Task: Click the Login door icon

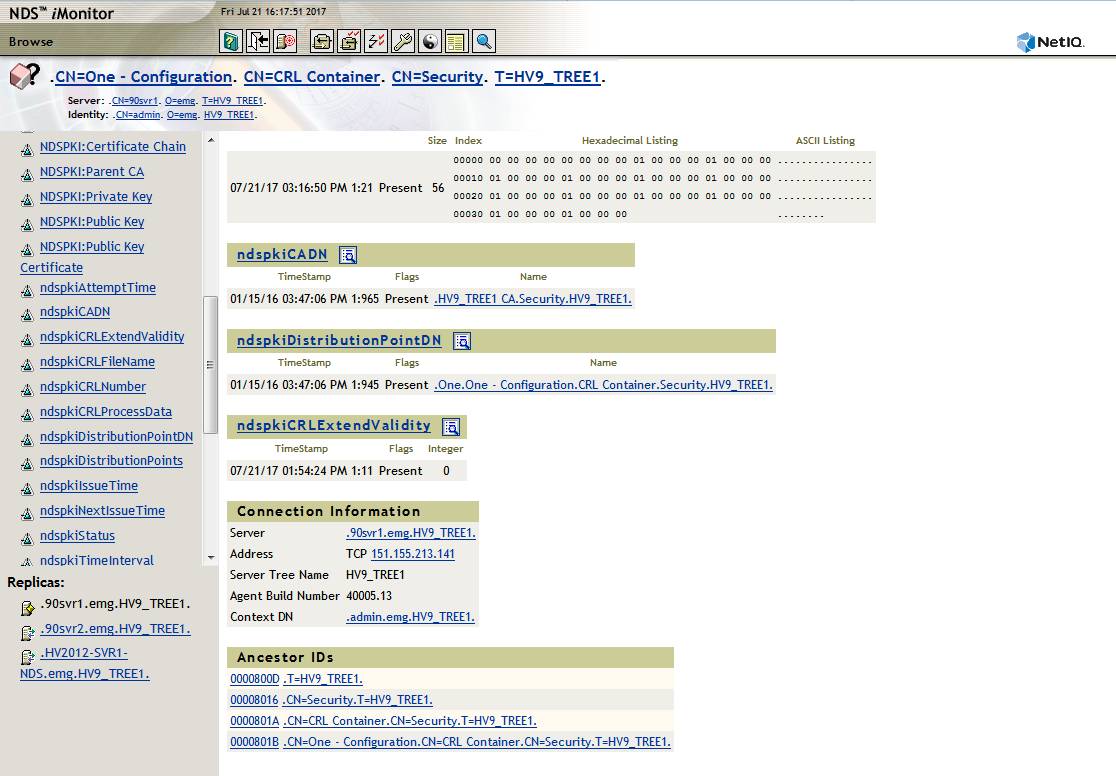Action: click(x=258, y=41)
